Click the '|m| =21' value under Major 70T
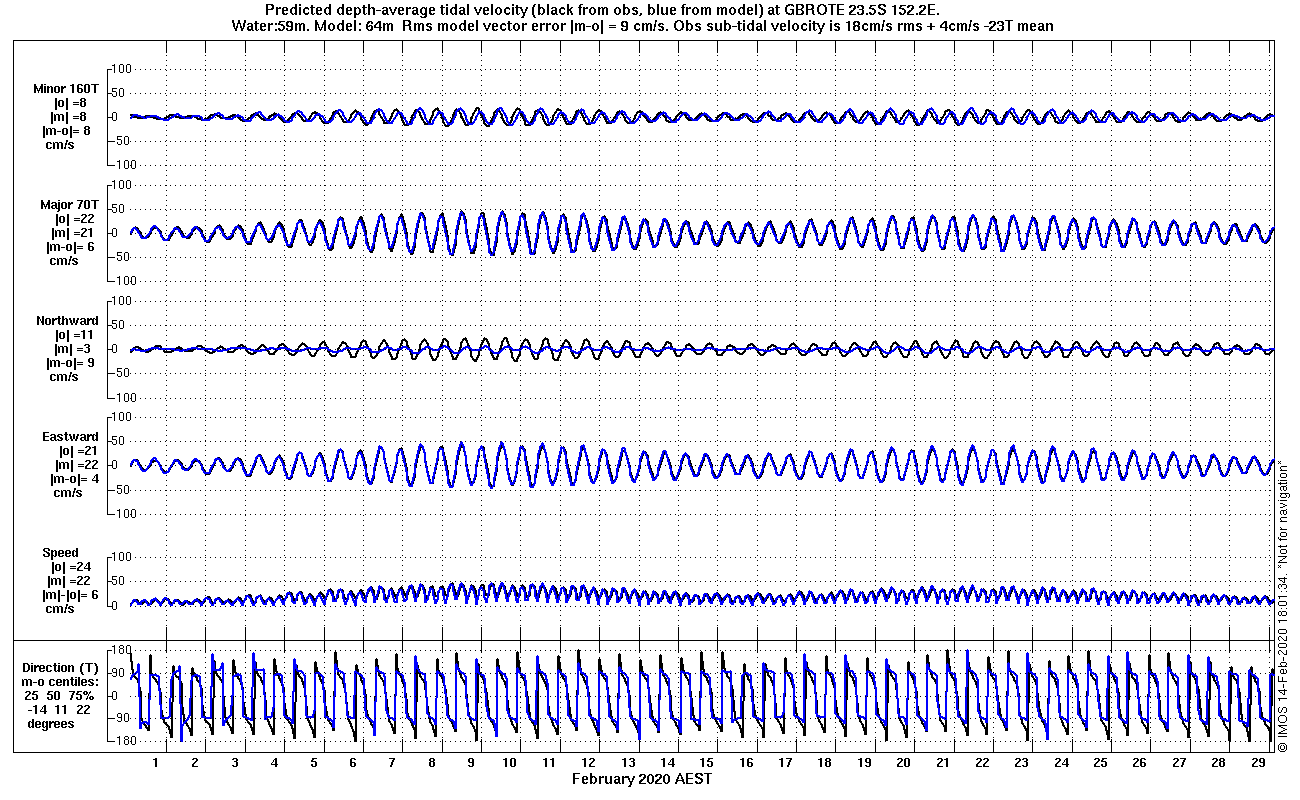This screenshot has width=1300, height=800. click(75, 233)
